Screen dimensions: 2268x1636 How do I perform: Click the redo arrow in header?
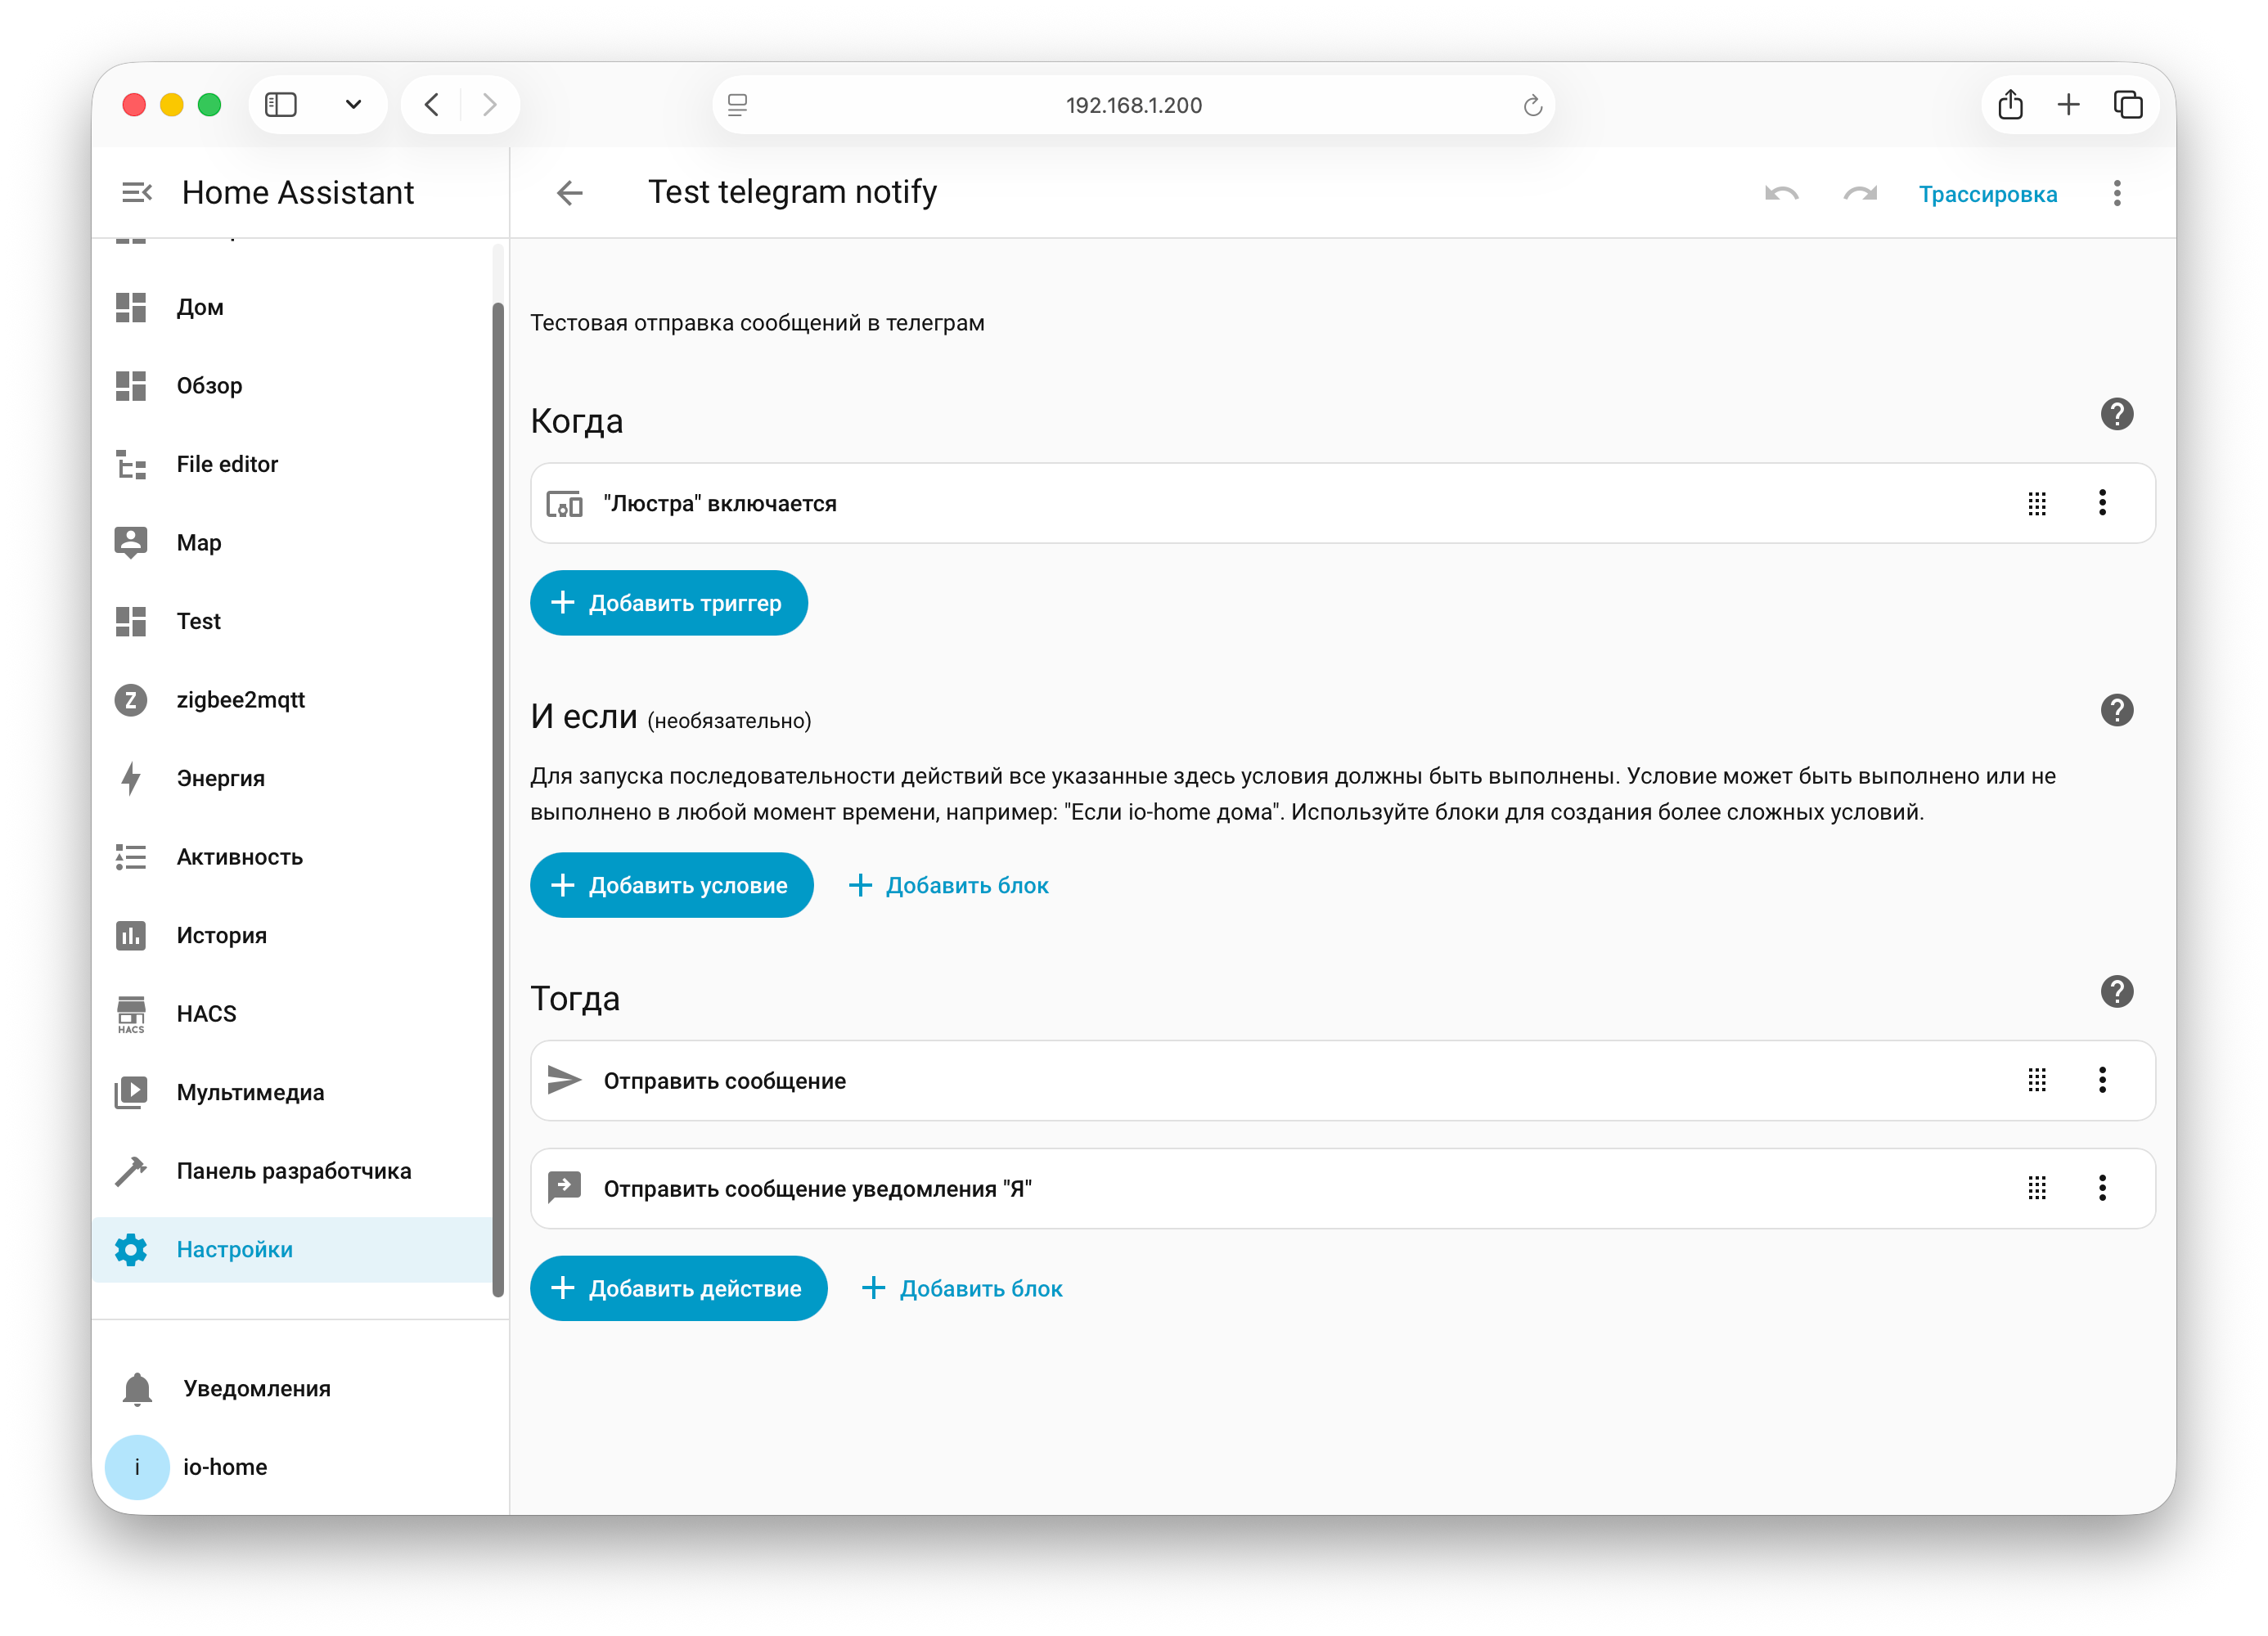tap(1859, 194)
